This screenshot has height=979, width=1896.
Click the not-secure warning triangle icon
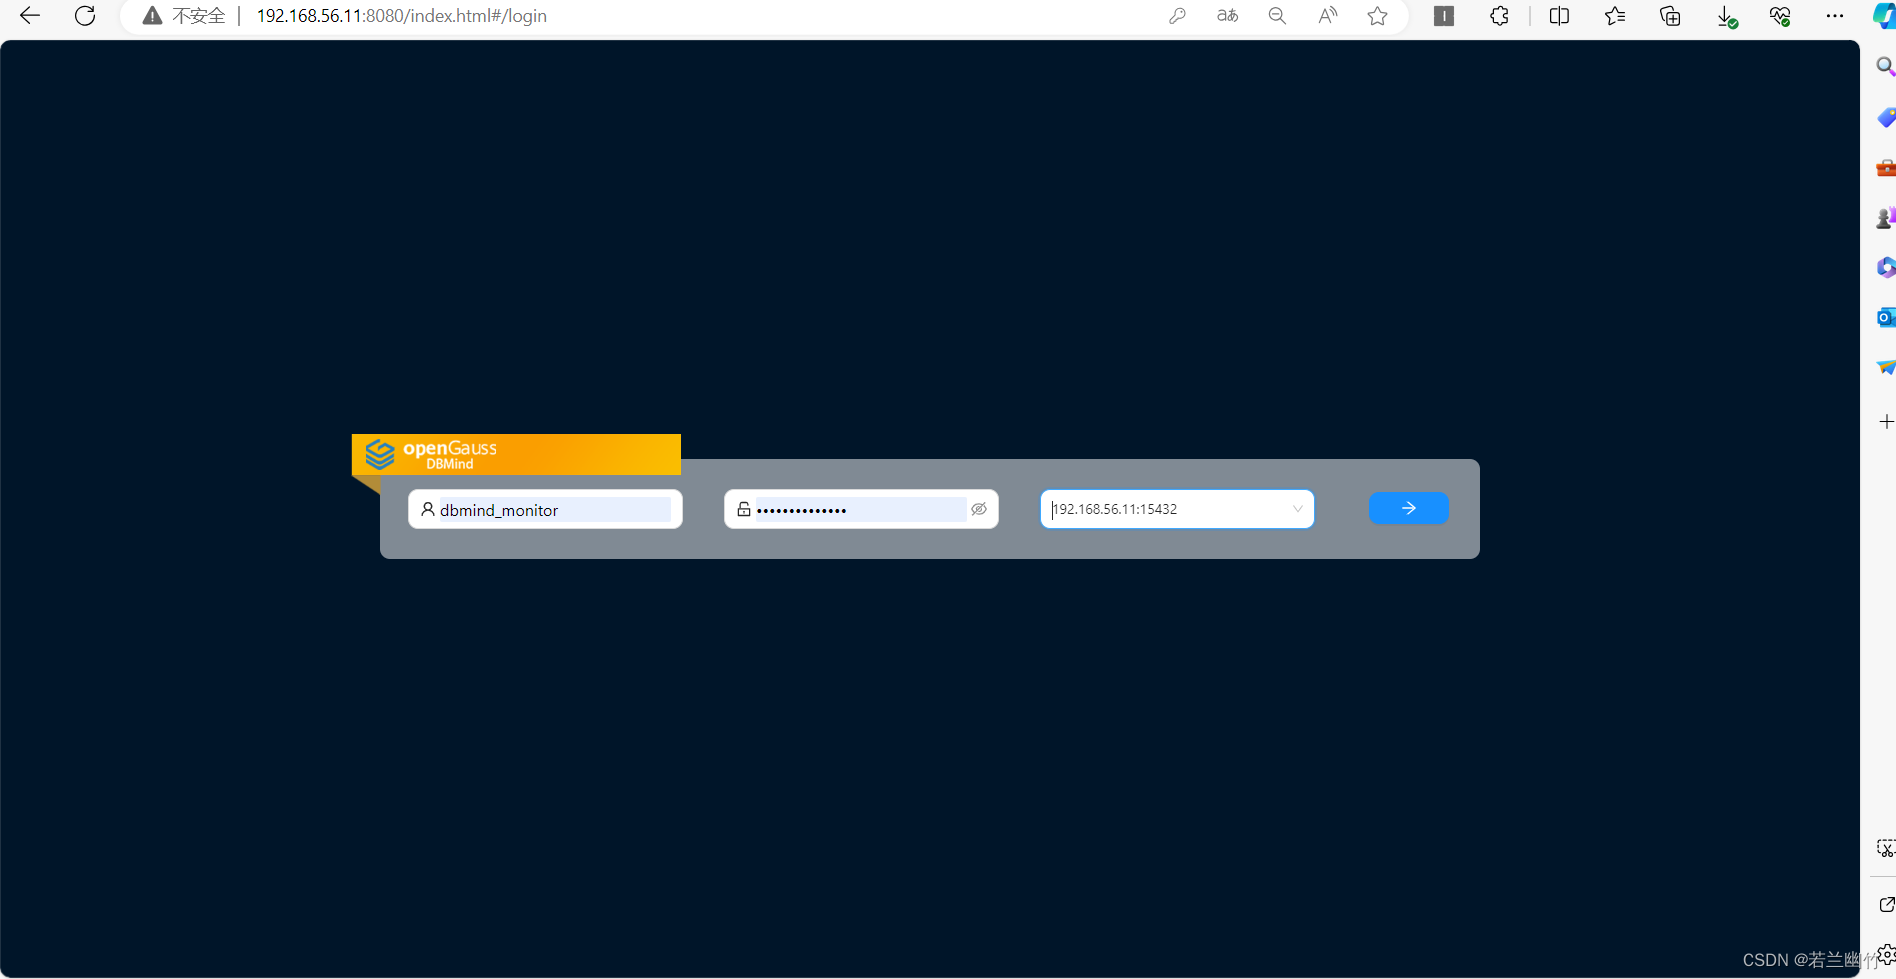[x=152, y=16]
